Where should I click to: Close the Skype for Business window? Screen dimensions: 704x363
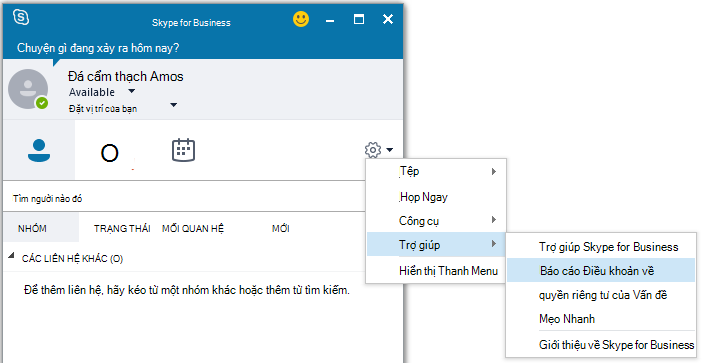[x=388, y=19]
